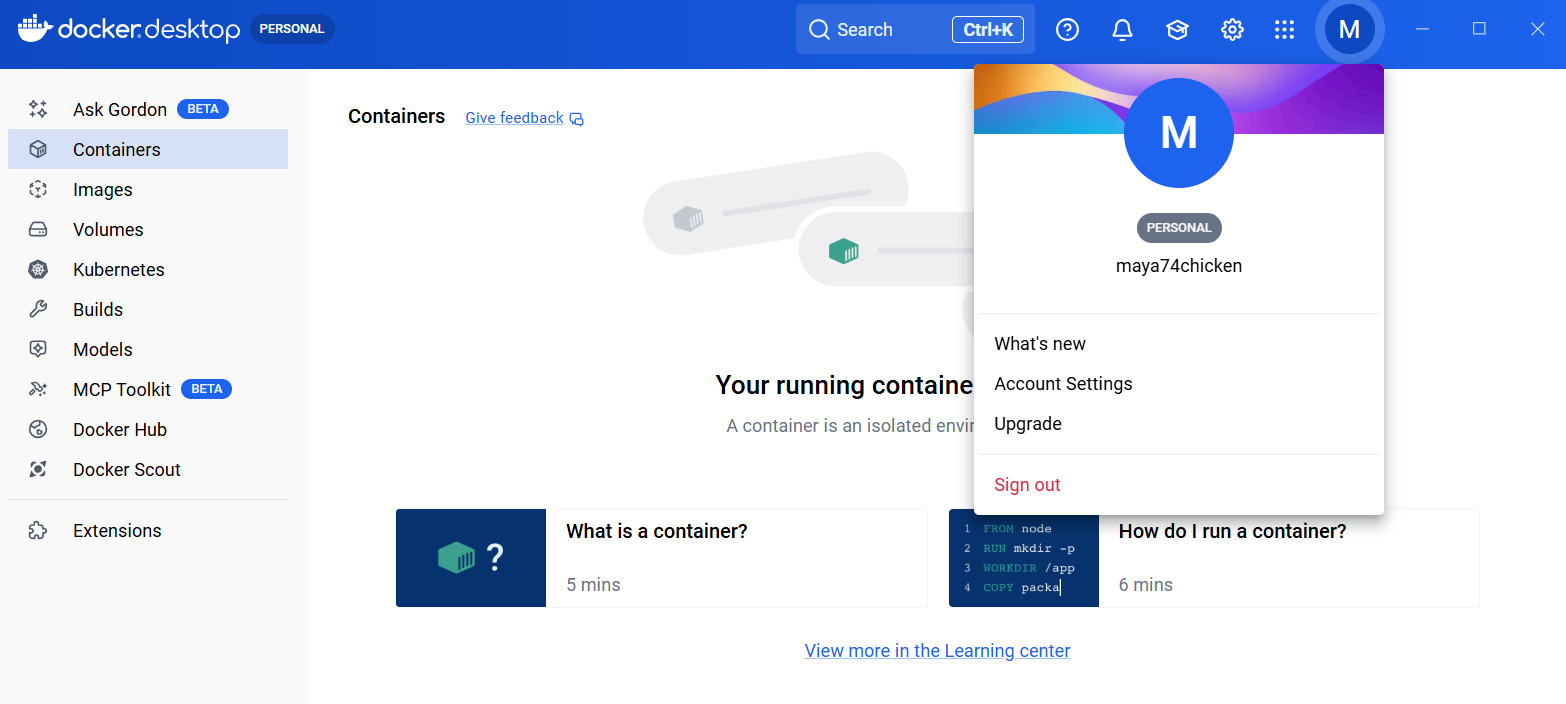
Task: Open Images via its sidebar icon
Action: pyautogui.click(x=38, y=189)
